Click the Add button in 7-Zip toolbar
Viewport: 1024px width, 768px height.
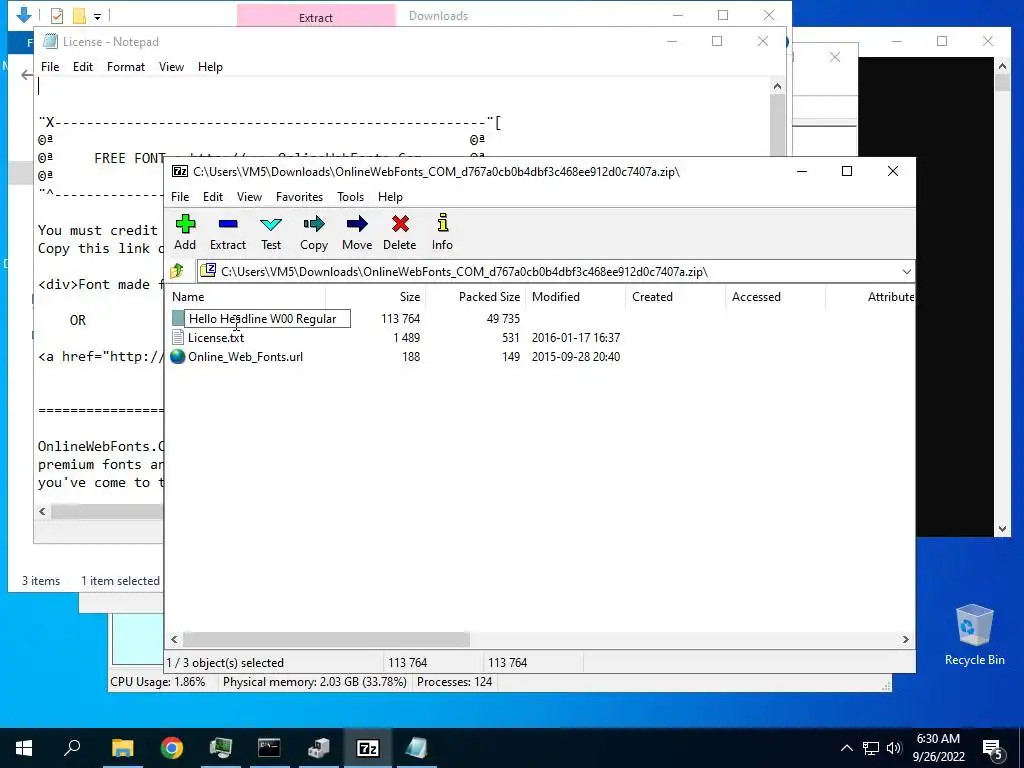pos(185,232)
